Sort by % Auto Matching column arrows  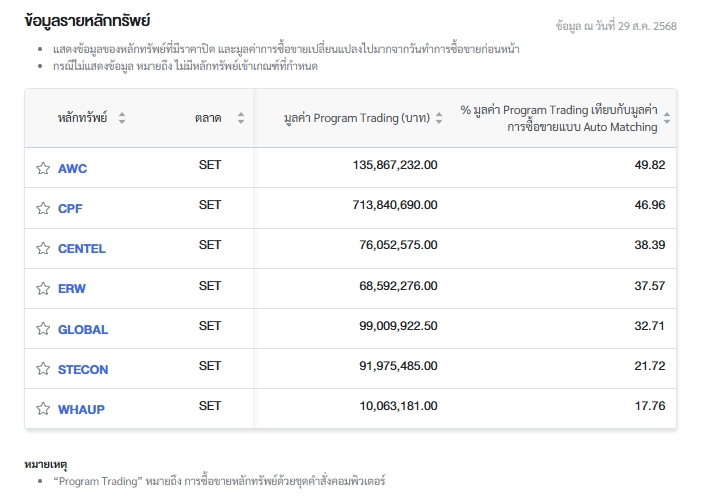[x=667, y=118]
